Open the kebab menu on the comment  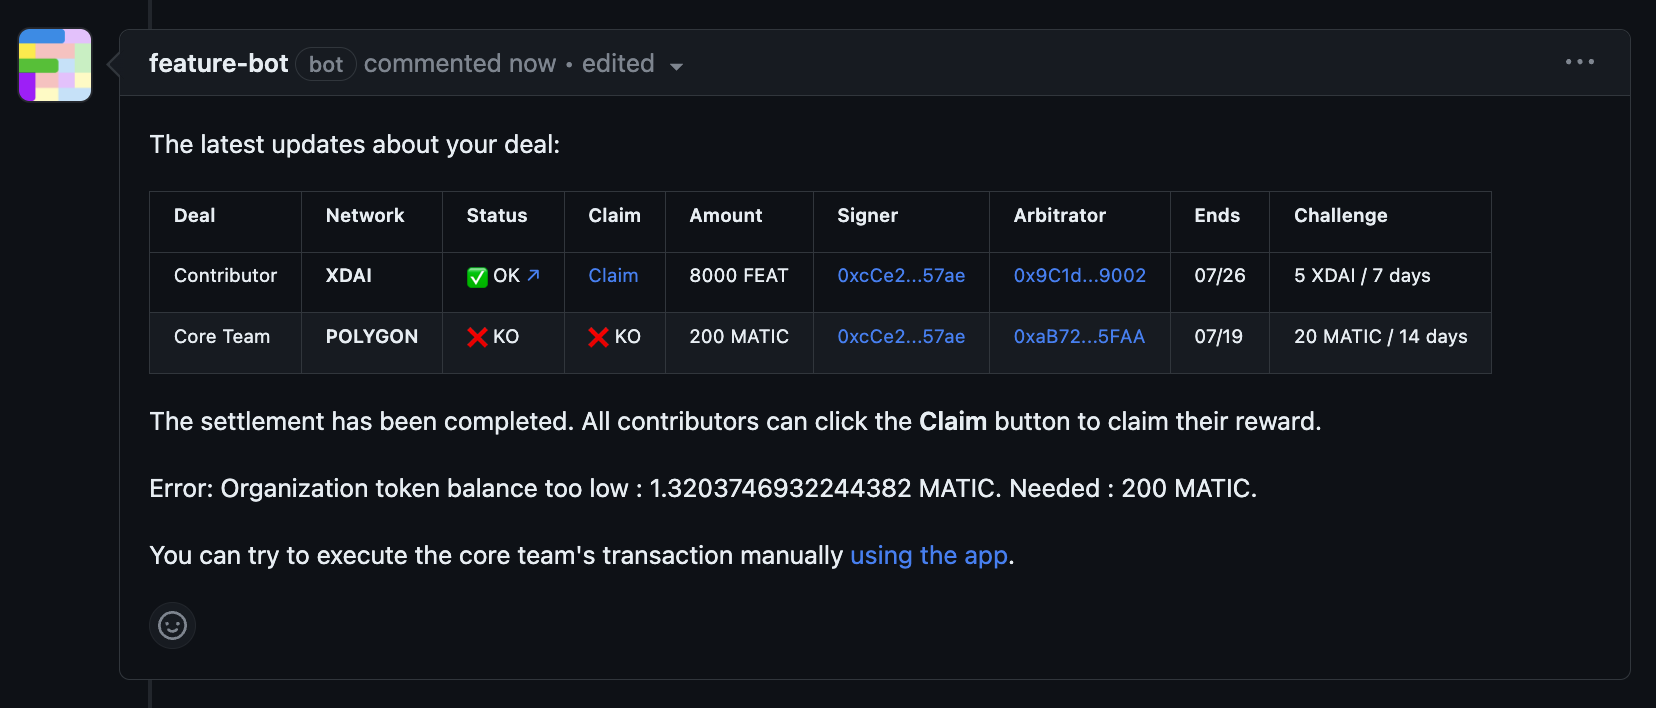1578,62
